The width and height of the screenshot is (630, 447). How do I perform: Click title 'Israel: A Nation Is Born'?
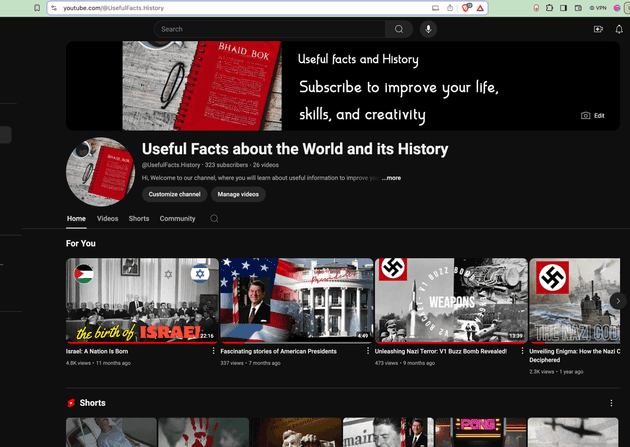97,351
